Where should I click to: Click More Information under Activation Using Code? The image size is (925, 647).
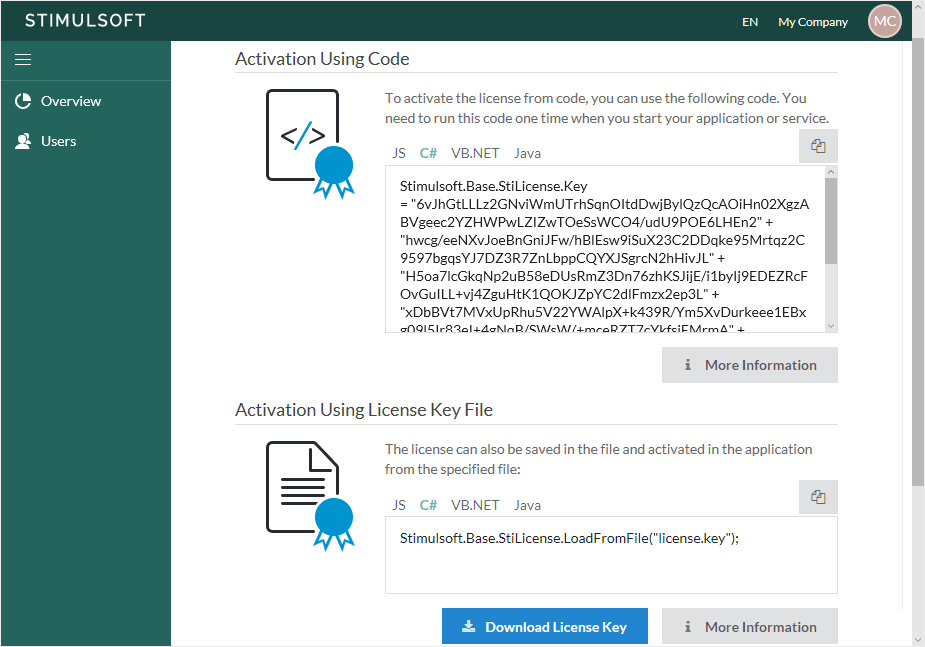click(x=750, y=365)
